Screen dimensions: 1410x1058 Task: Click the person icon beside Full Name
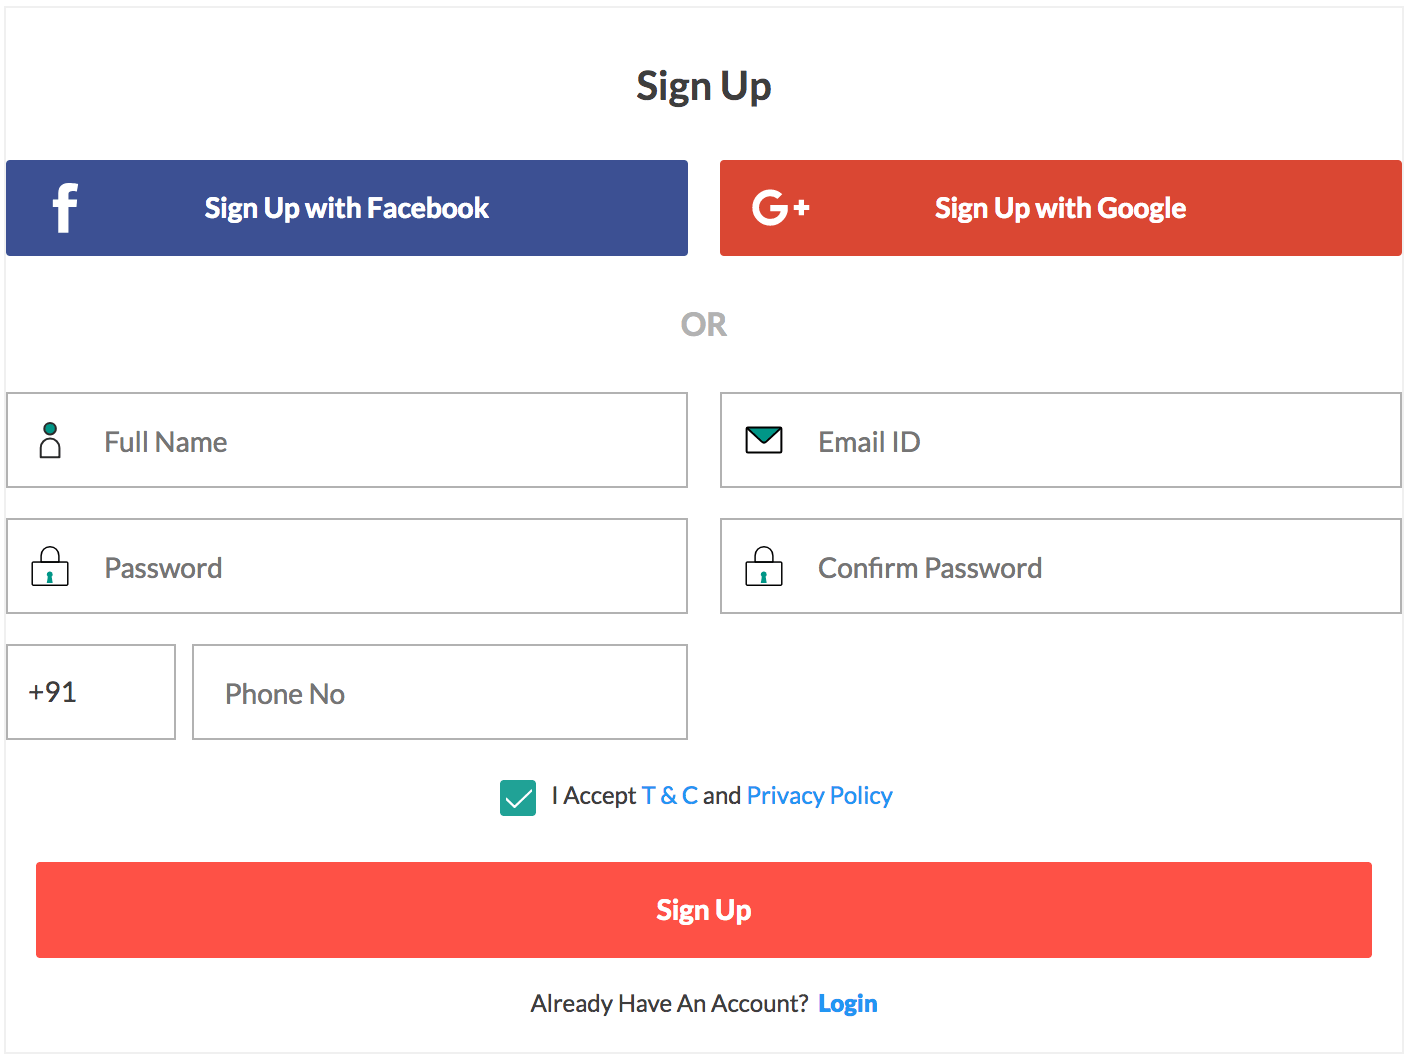pos(50,440)
